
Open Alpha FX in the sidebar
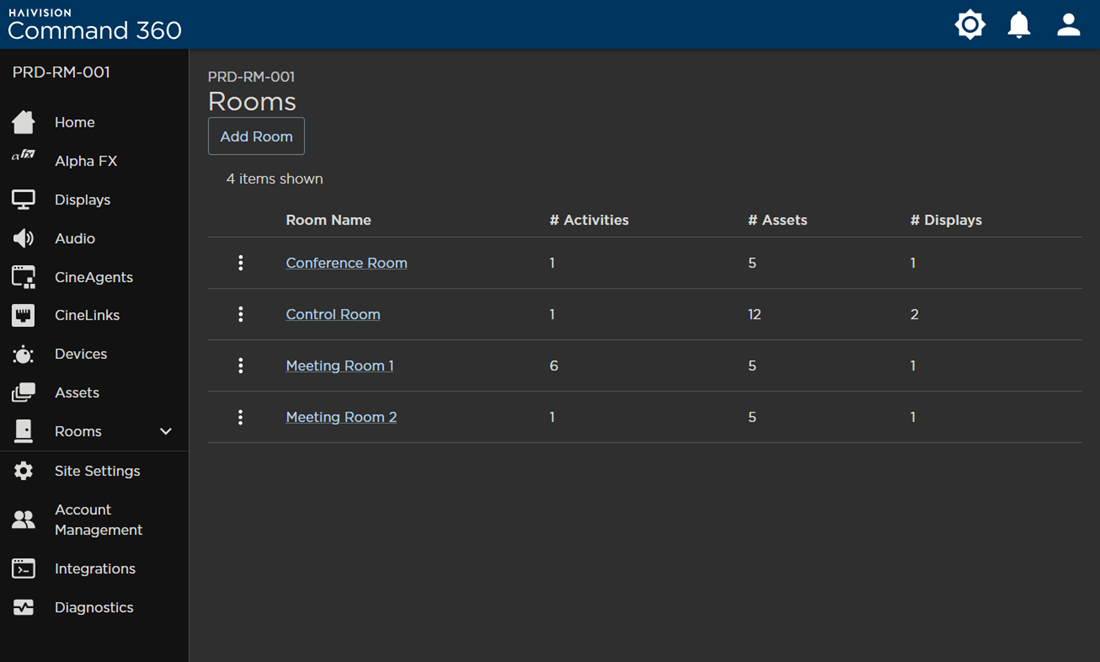[86, 161]
